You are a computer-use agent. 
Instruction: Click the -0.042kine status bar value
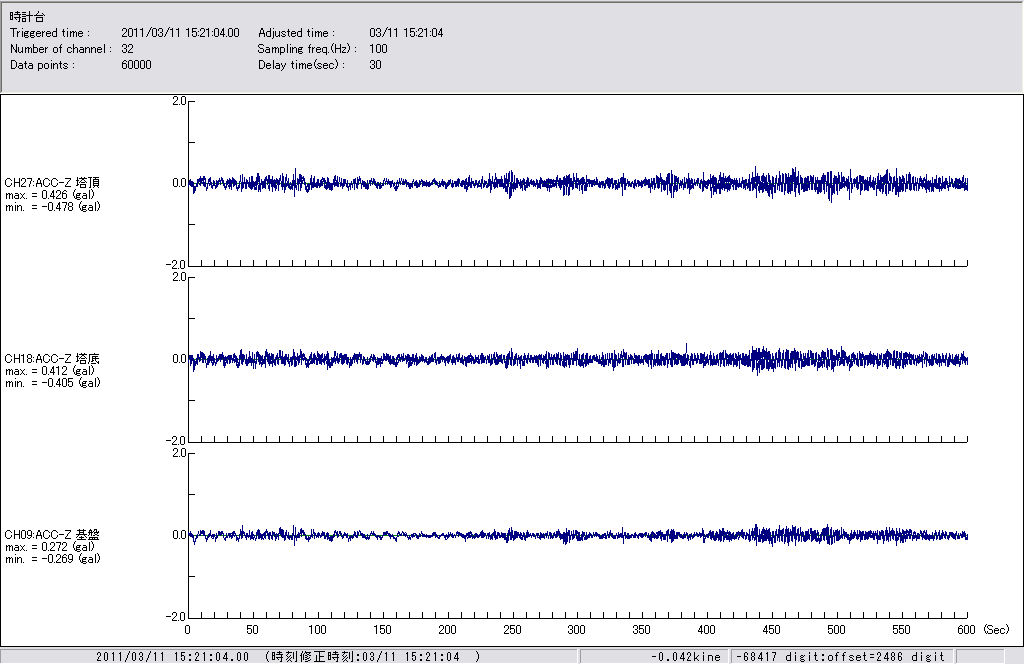coord(686,656)
